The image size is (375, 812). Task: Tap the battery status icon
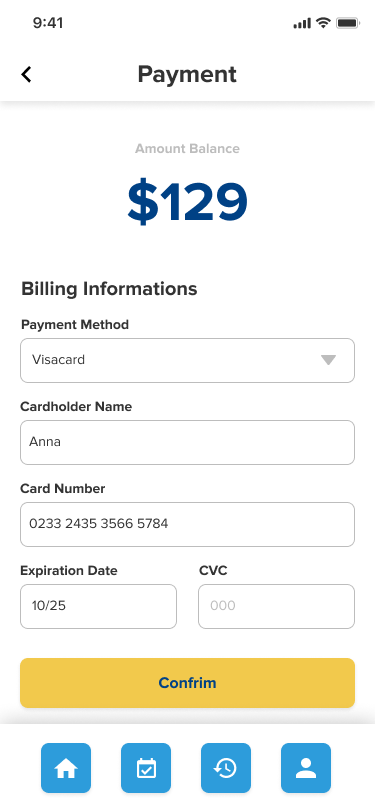pos(348,23)
